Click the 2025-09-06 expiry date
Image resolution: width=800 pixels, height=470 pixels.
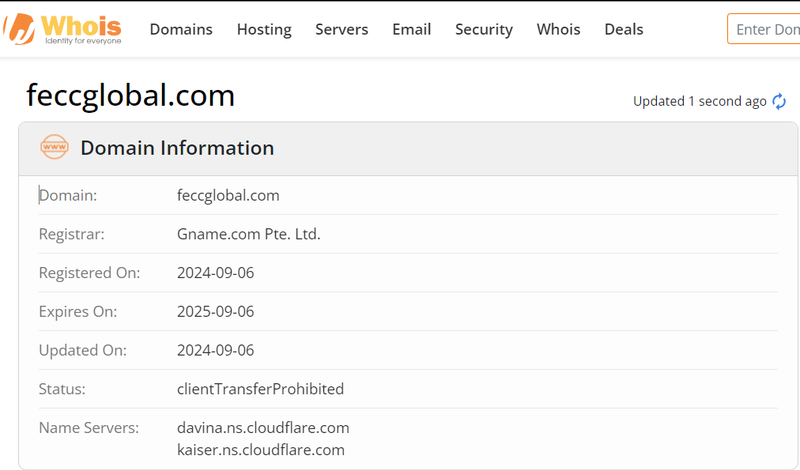[215, 311]
